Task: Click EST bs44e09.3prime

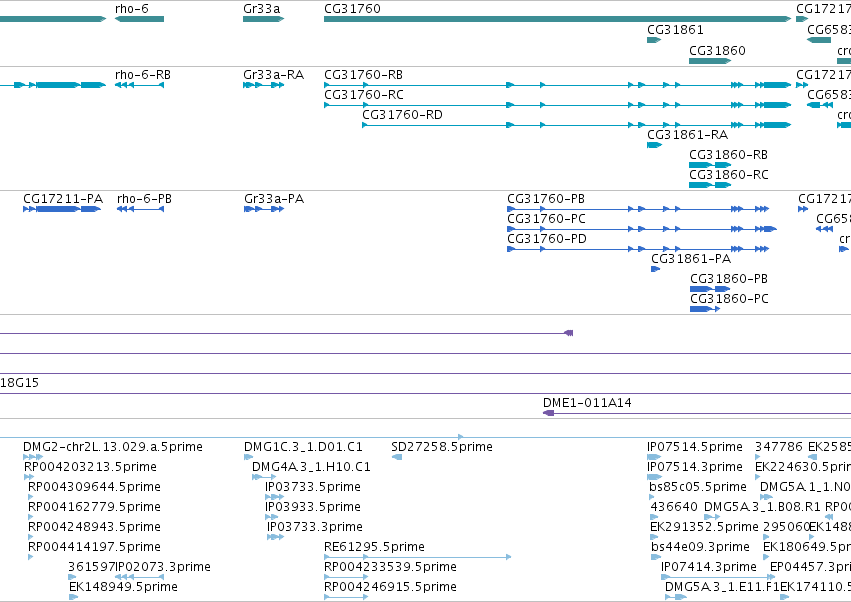Action: (656, 557)
